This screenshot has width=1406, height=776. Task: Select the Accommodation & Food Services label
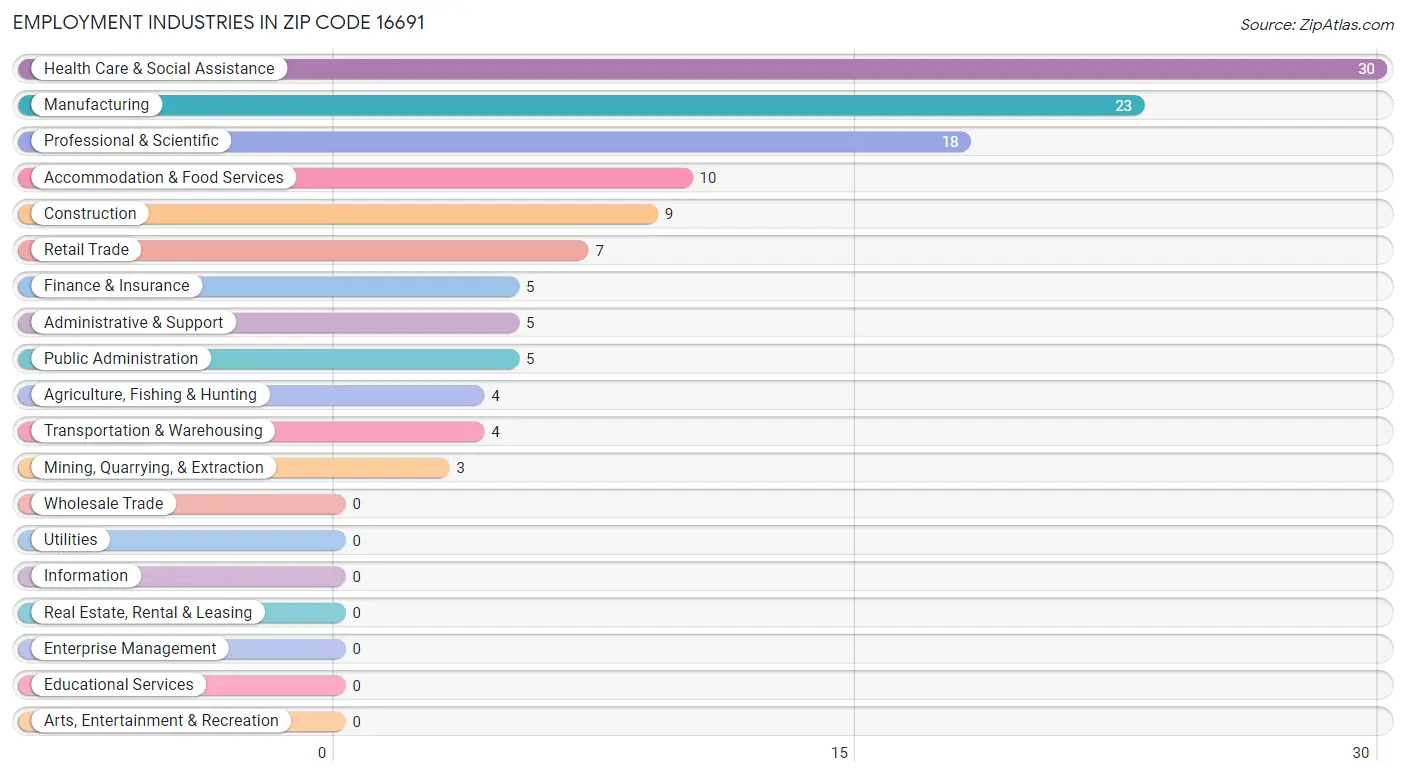(x=164, y=178)
